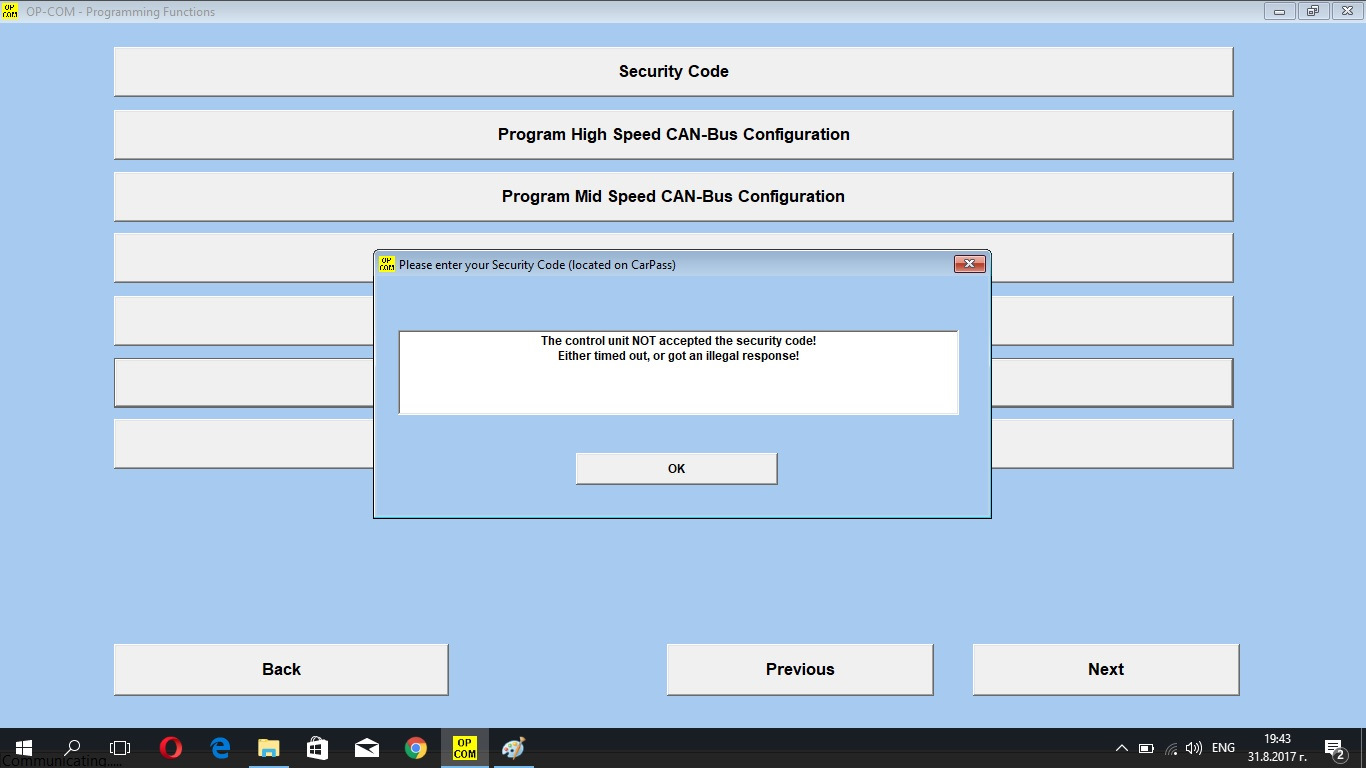Screen dimensions: 1366x768
Task: Confirm the error dialog with OK
Action: 676,468
